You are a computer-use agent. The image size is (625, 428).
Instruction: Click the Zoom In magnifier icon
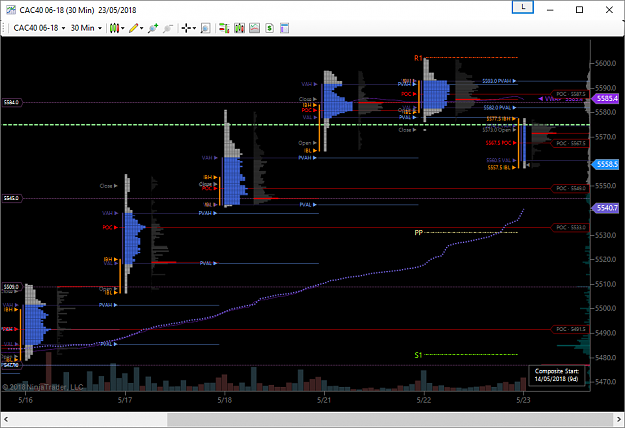point(153,28)
